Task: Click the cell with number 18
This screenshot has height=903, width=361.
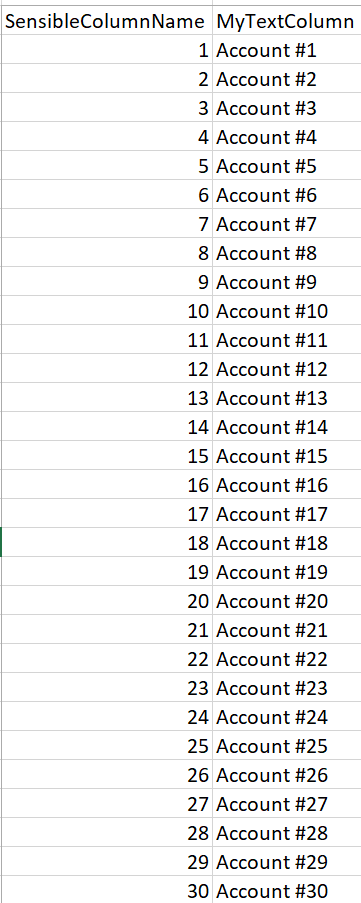Action: 107,543
